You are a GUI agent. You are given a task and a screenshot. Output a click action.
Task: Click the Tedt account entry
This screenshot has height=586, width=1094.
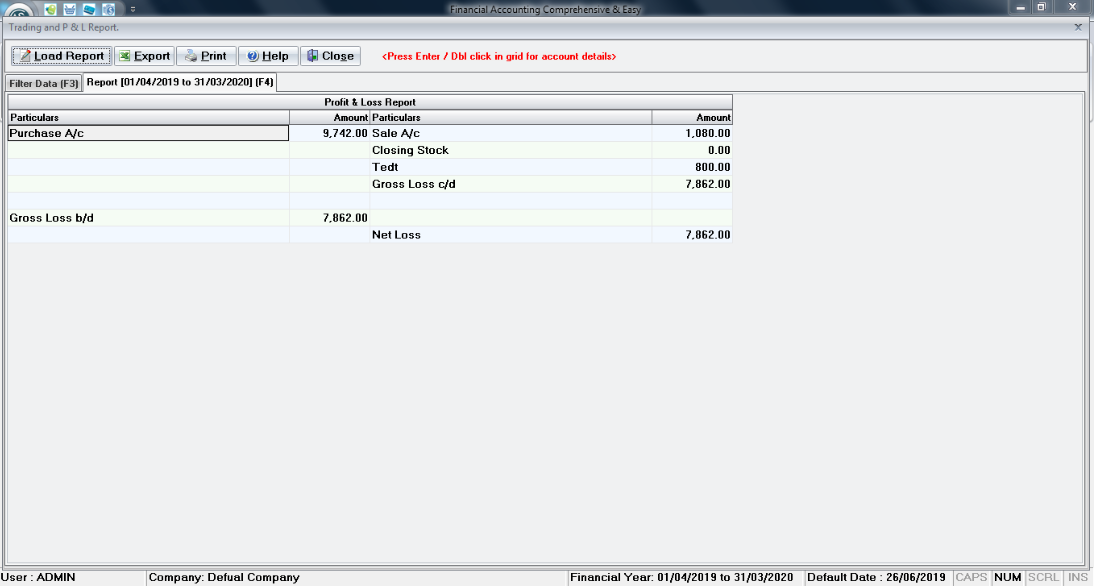pyautogui.click(x=510, y=167)
